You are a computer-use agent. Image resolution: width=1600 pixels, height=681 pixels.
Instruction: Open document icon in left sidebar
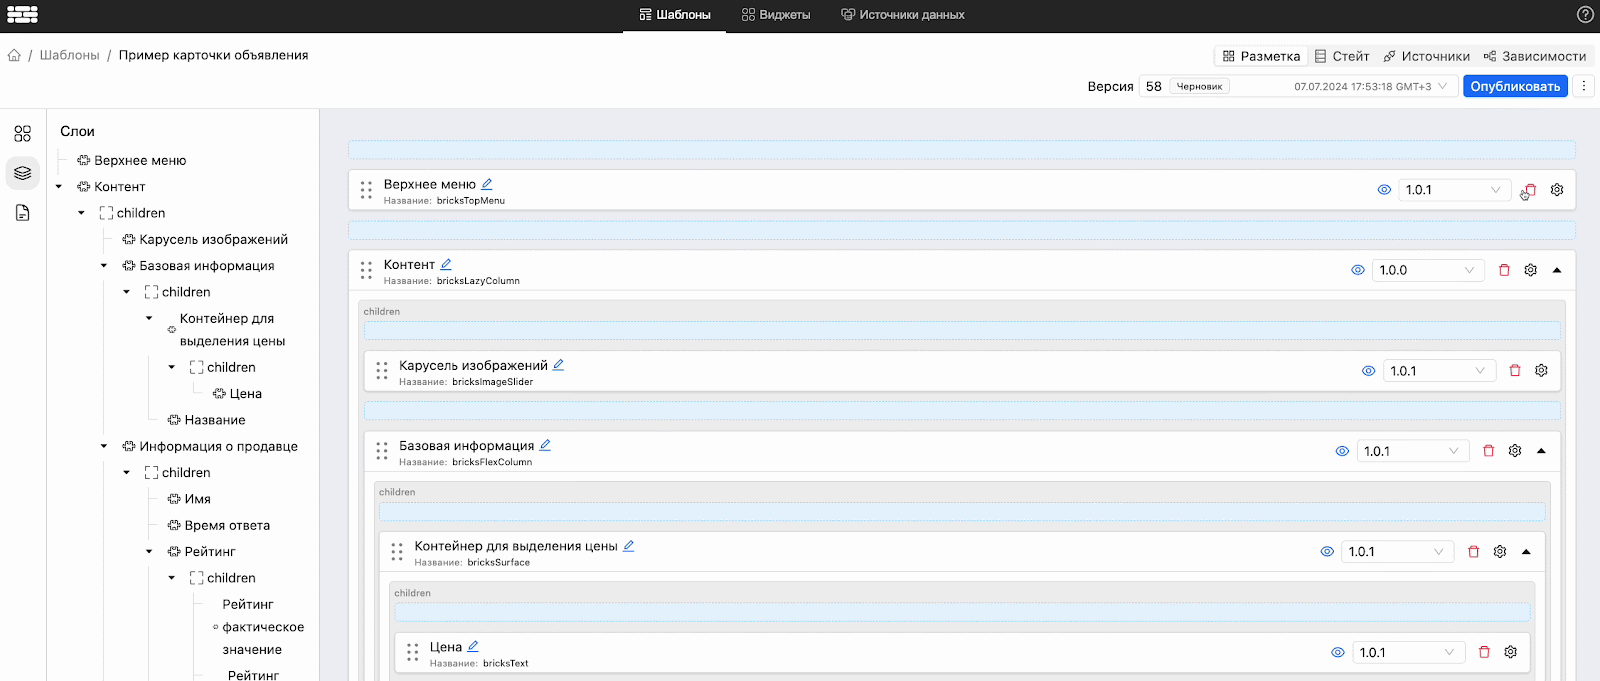coord(23,213)
